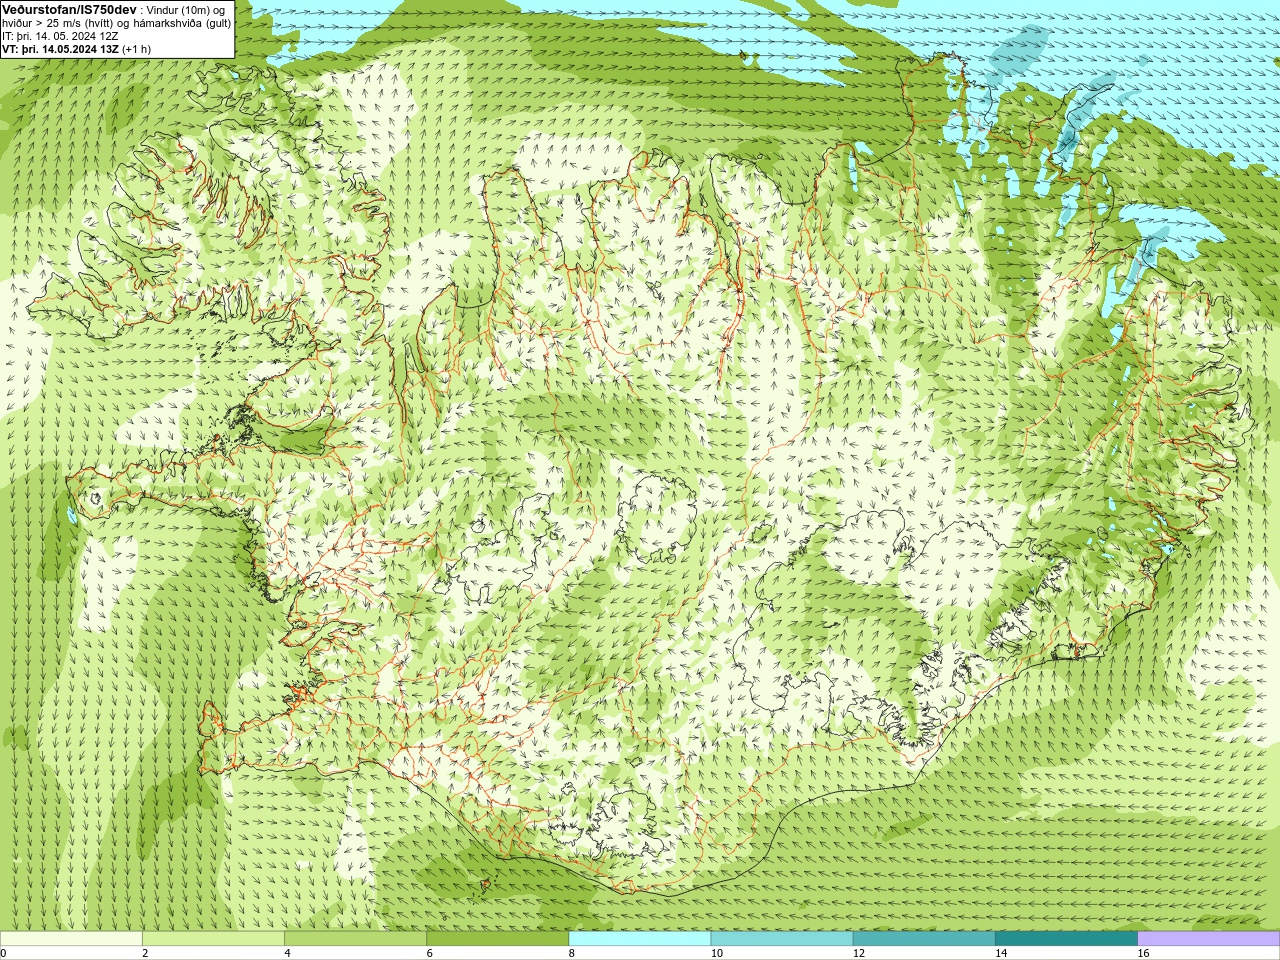Click the 14–16 m/s dark teal legend swatch
Image resolution: width=1280 pixels, height=960 pixels.
tap(1066, 939)
